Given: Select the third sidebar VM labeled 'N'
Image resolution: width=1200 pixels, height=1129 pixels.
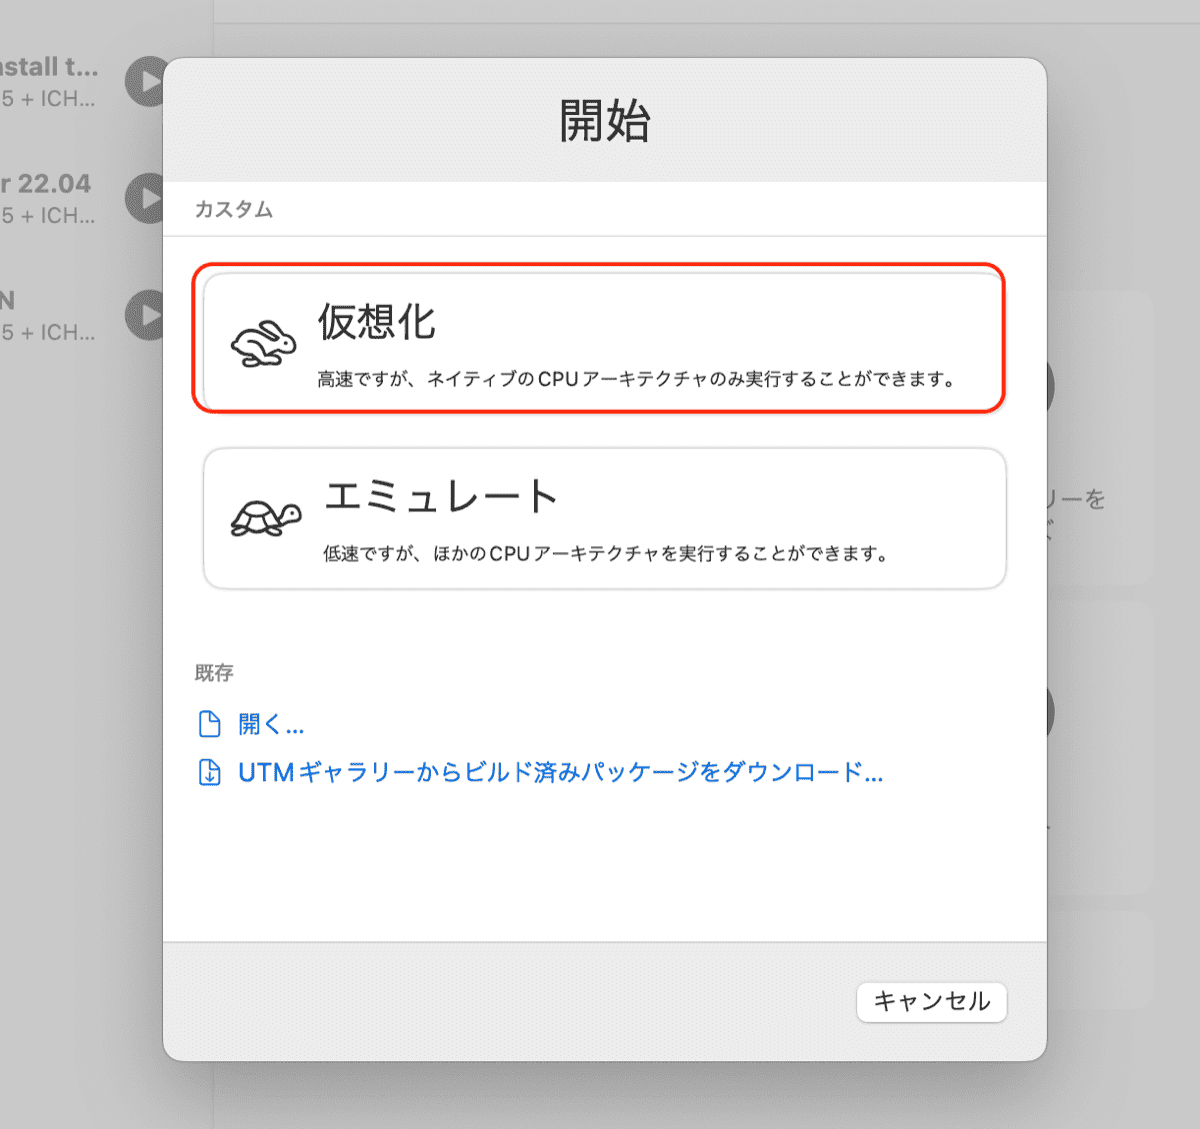Looking at the screenshot, I should 48,315.
